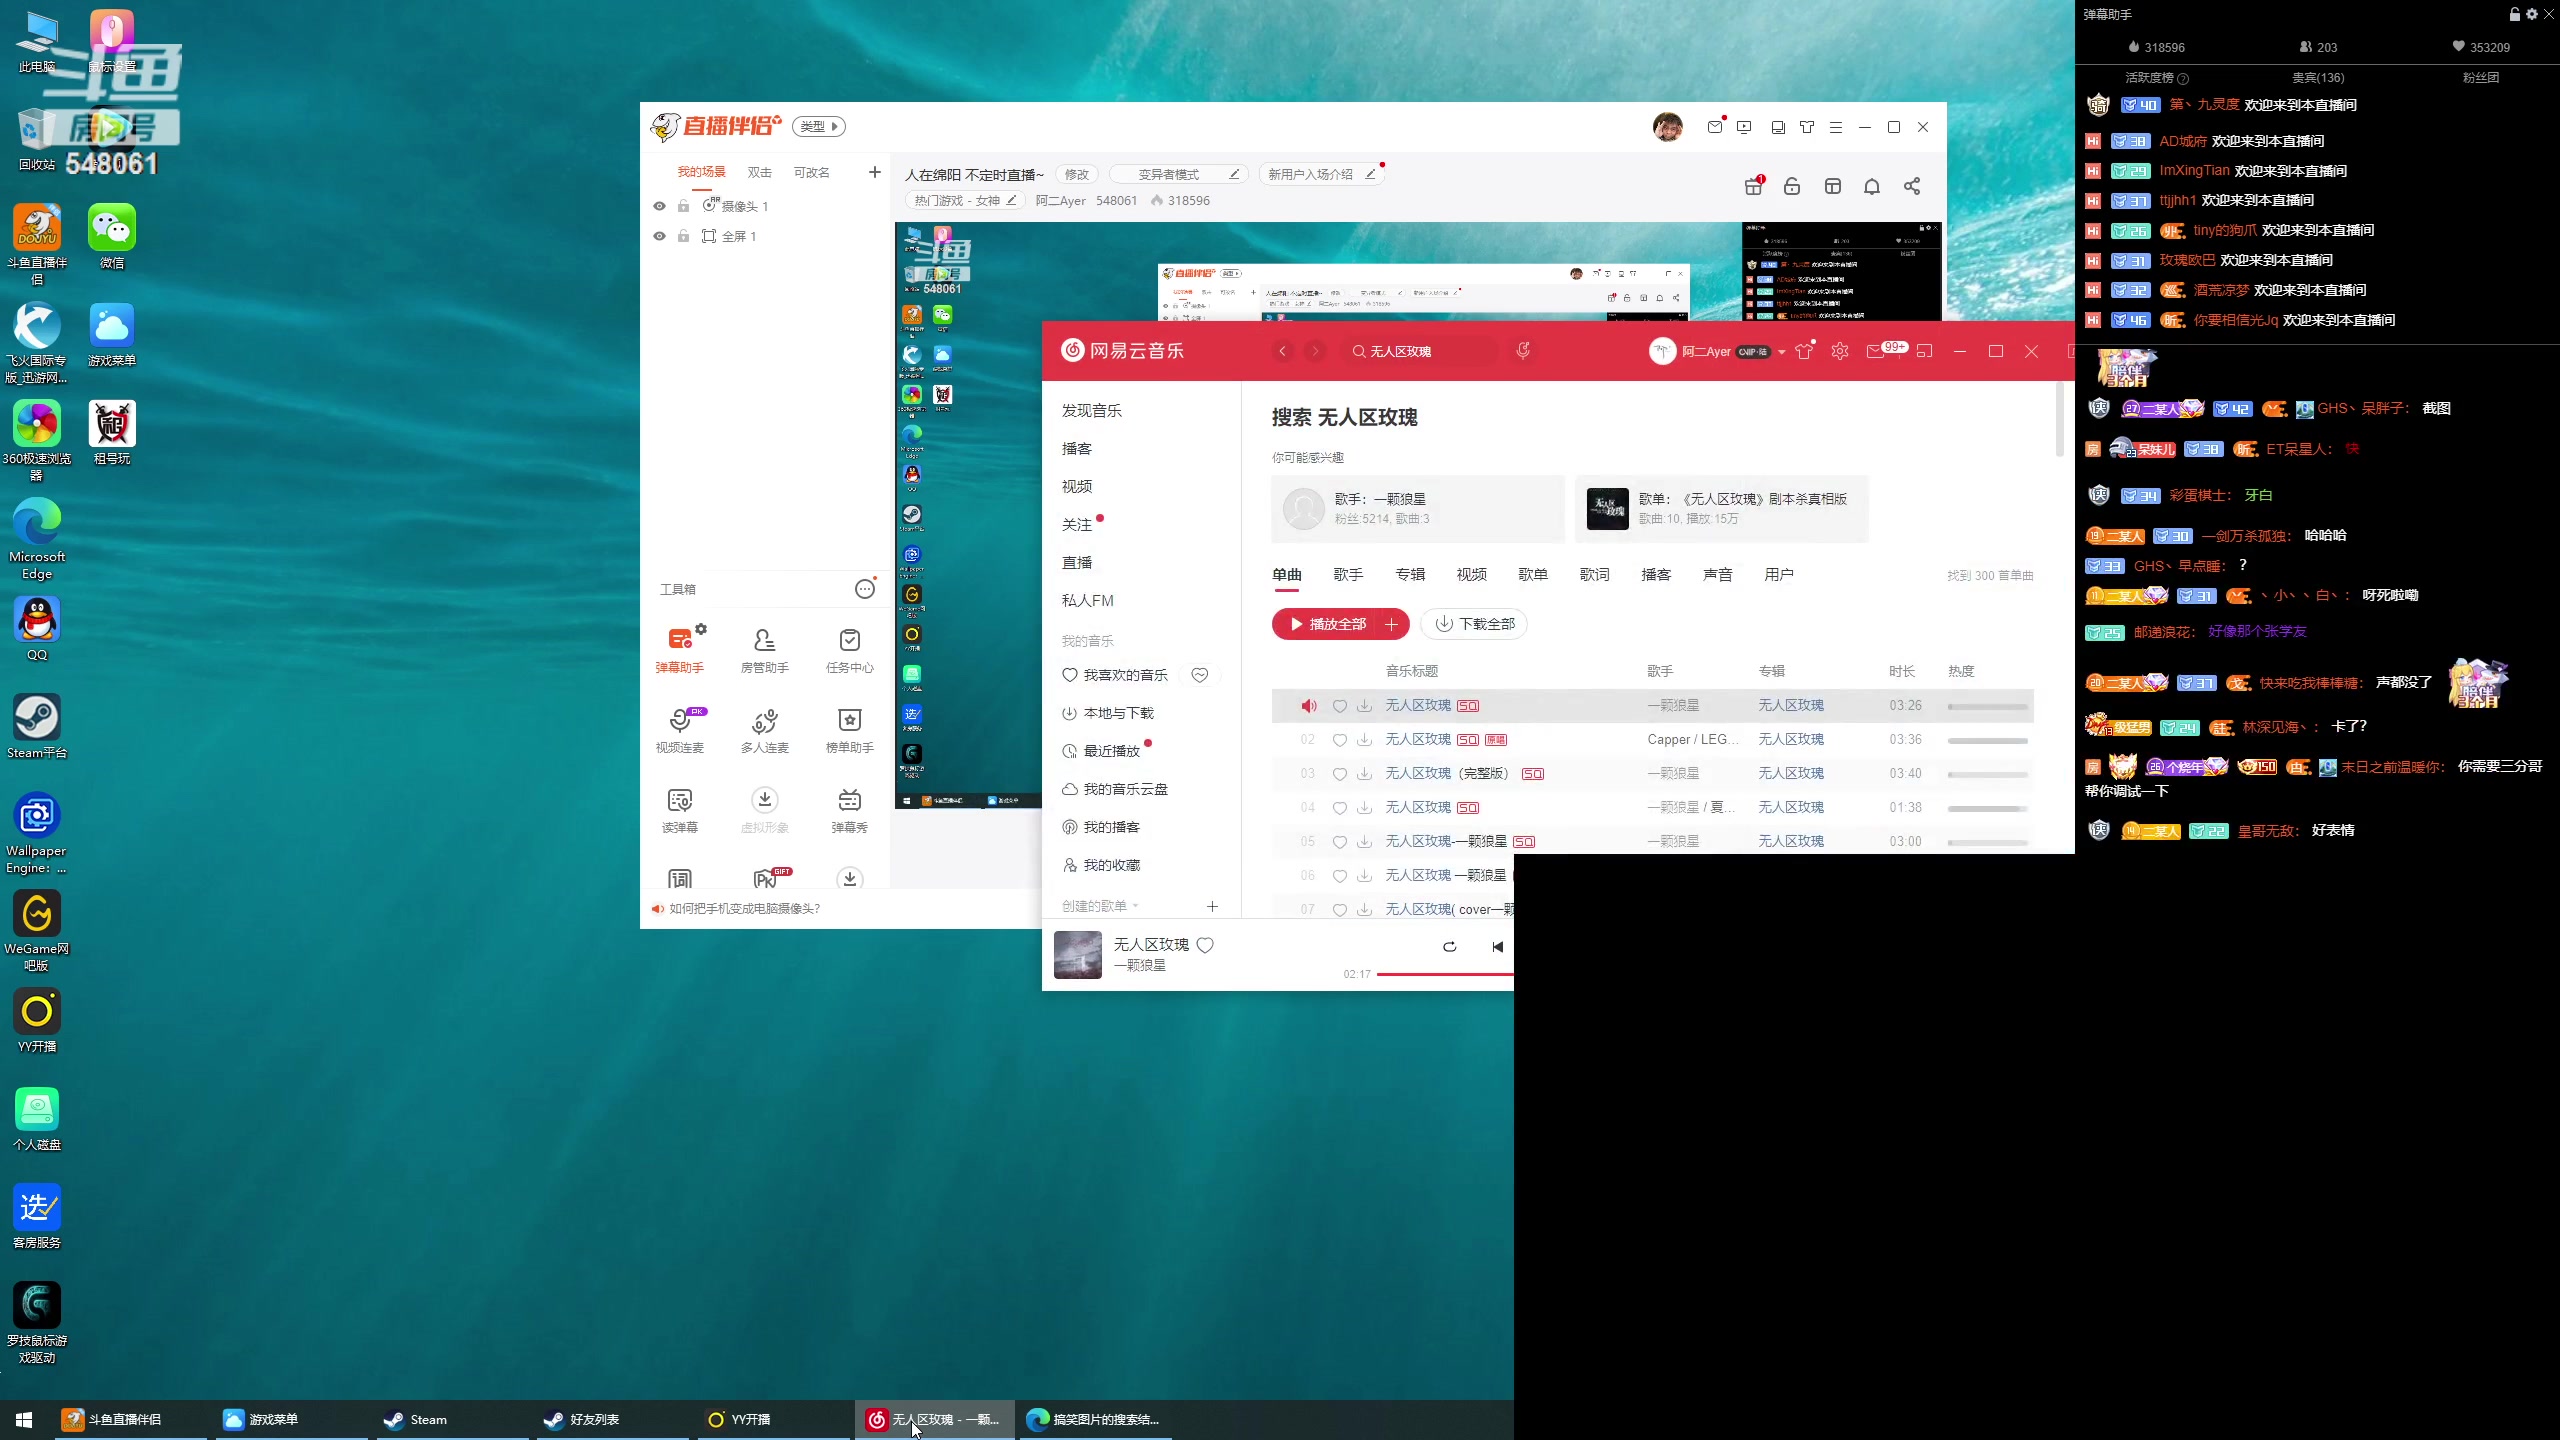The height and width of the screenshot is (1440, 2560).
Task: Click the share icon in 直播伴侣
Action: [x=1912, y=186]
